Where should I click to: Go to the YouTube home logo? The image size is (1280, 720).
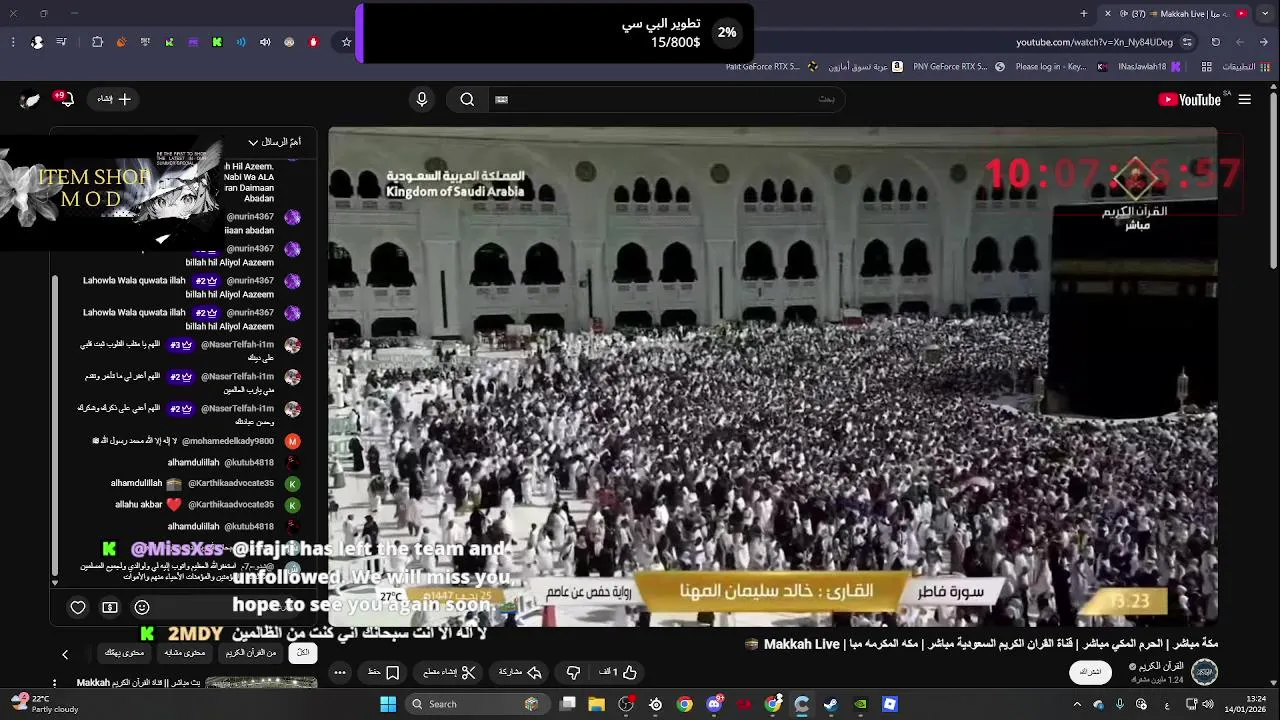[1189, 99]
